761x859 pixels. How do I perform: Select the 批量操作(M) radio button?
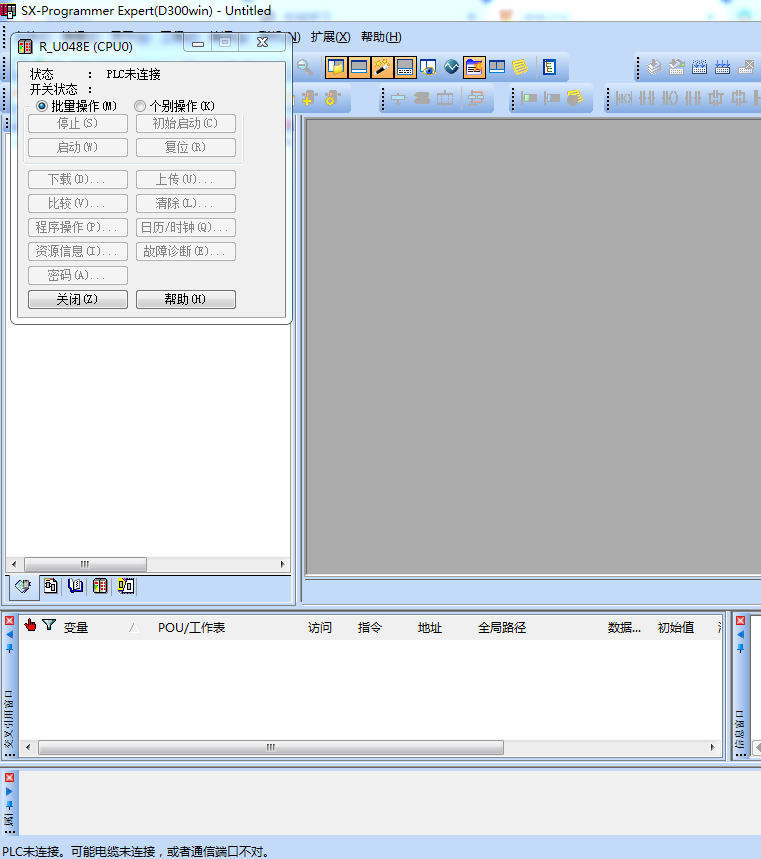click(x=42, y=106)
